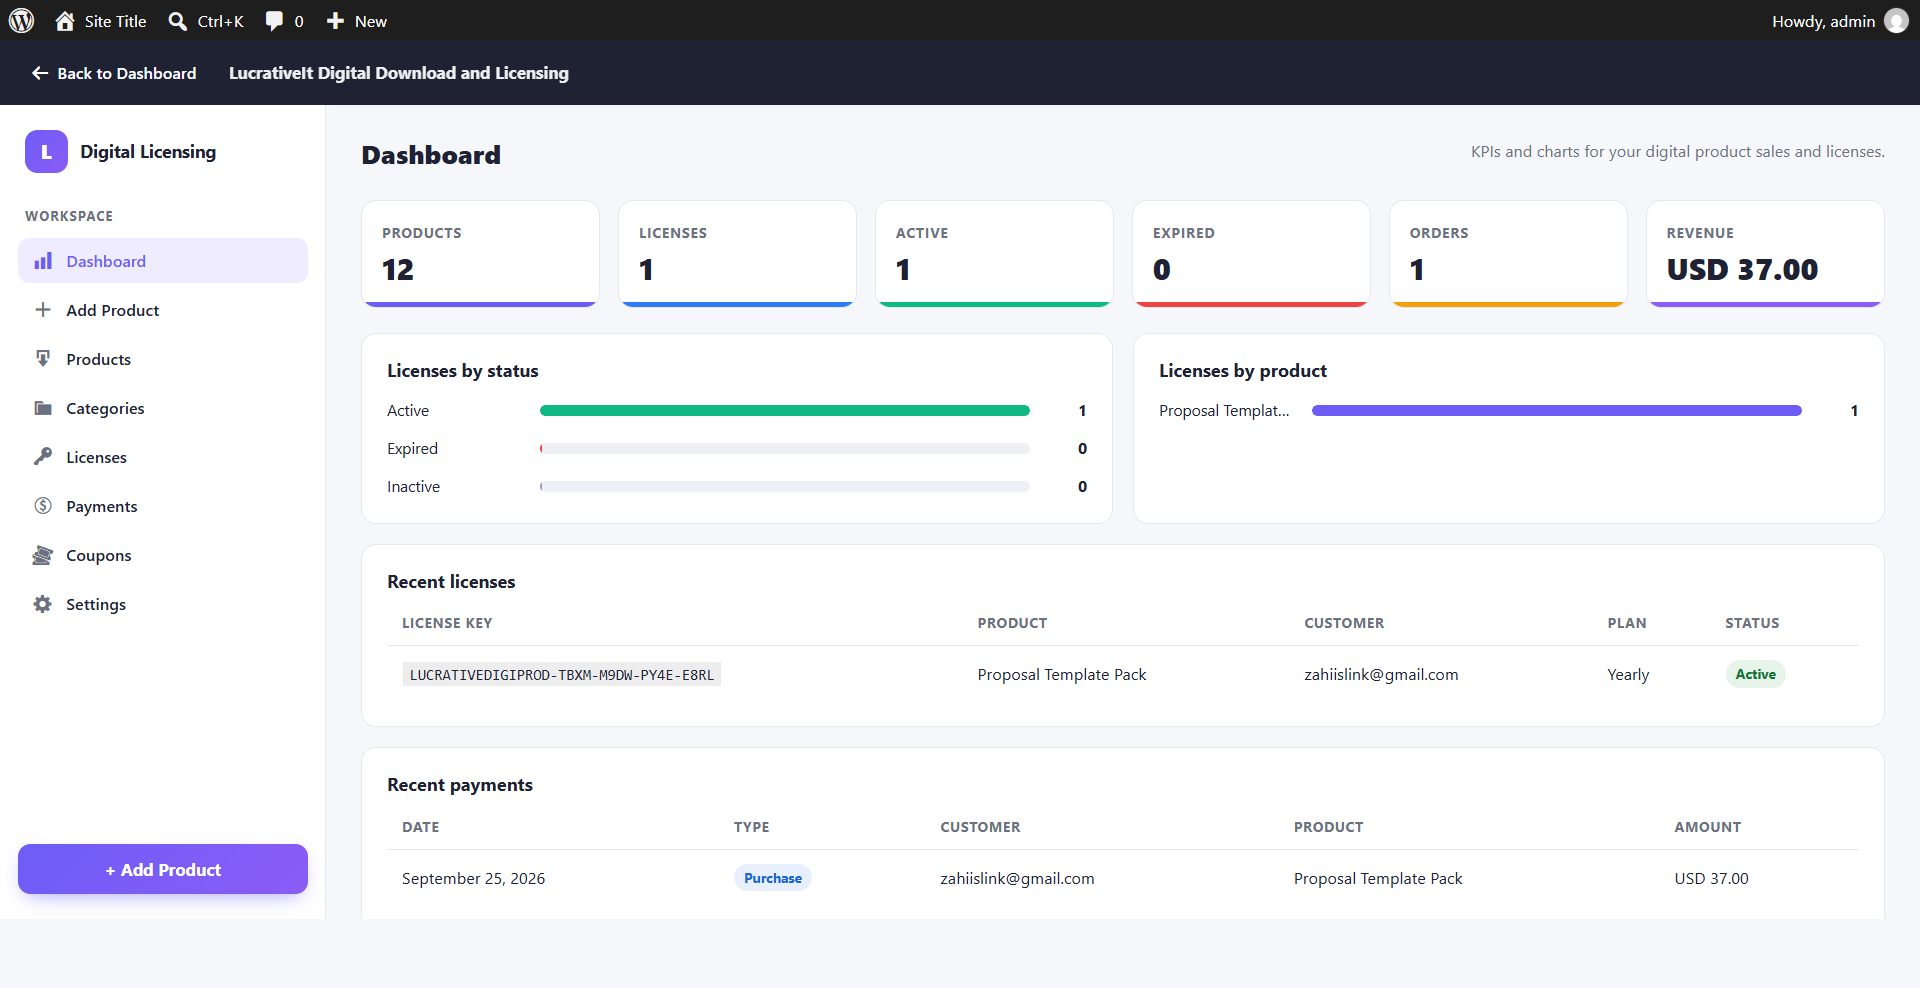Click the plus icon beside New
The height and width of the screenshot is (988, 1920).
[x=335, y=21]
